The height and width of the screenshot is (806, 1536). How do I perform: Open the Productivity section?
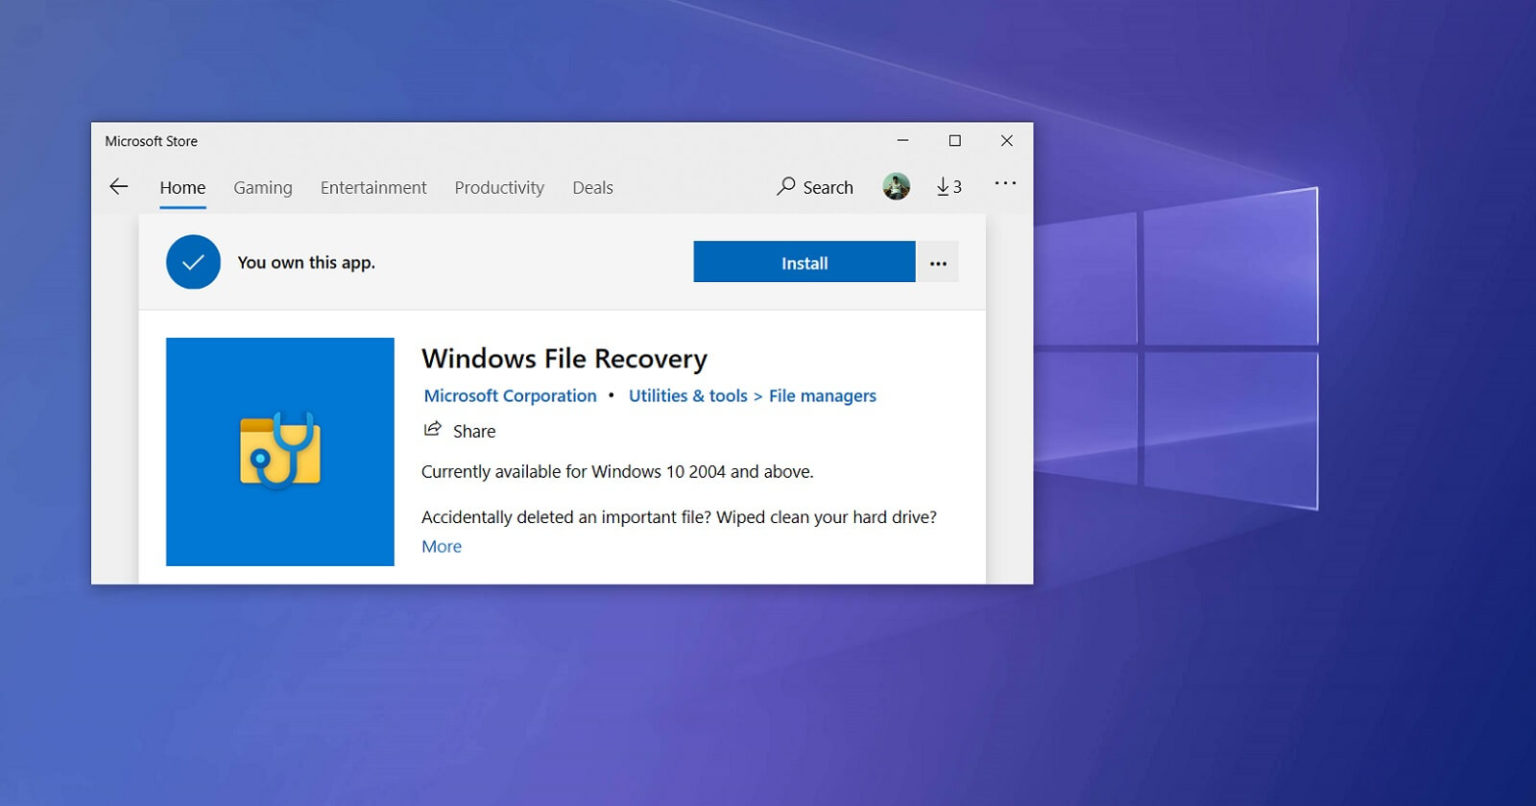[x=499, y=187]
